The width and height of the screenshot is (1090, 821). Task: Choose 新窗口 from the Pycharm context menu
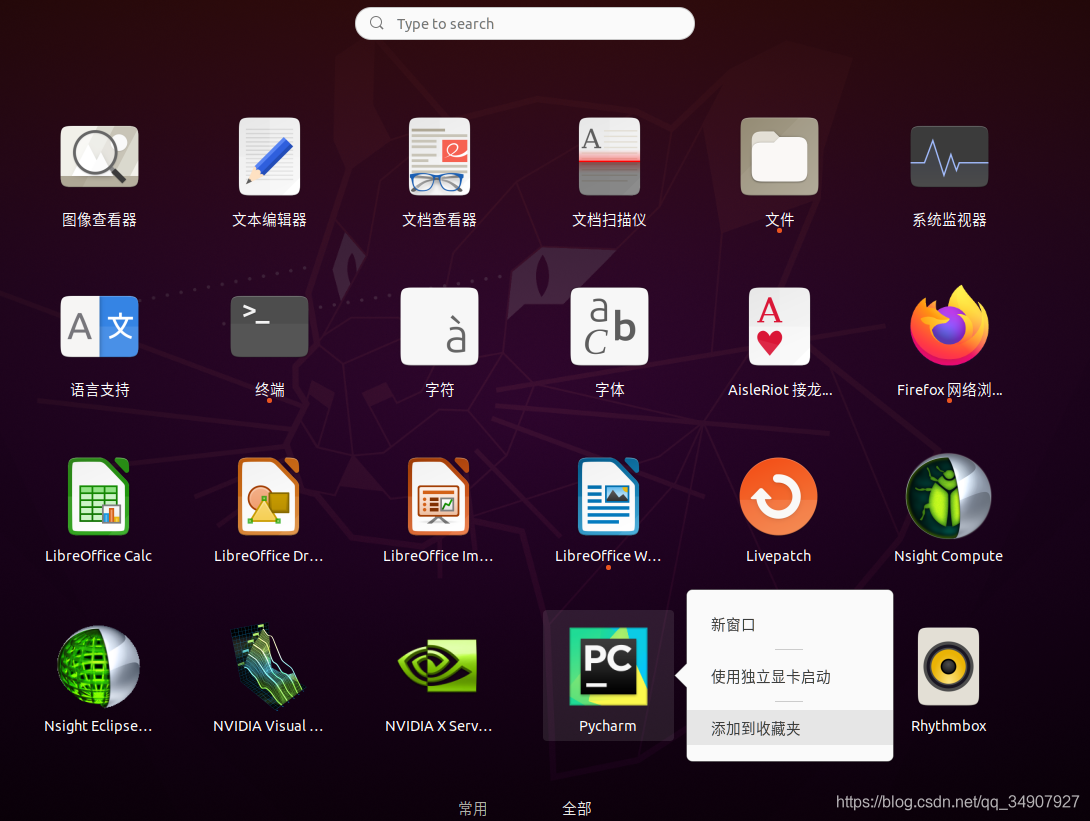tap(790, 625)
